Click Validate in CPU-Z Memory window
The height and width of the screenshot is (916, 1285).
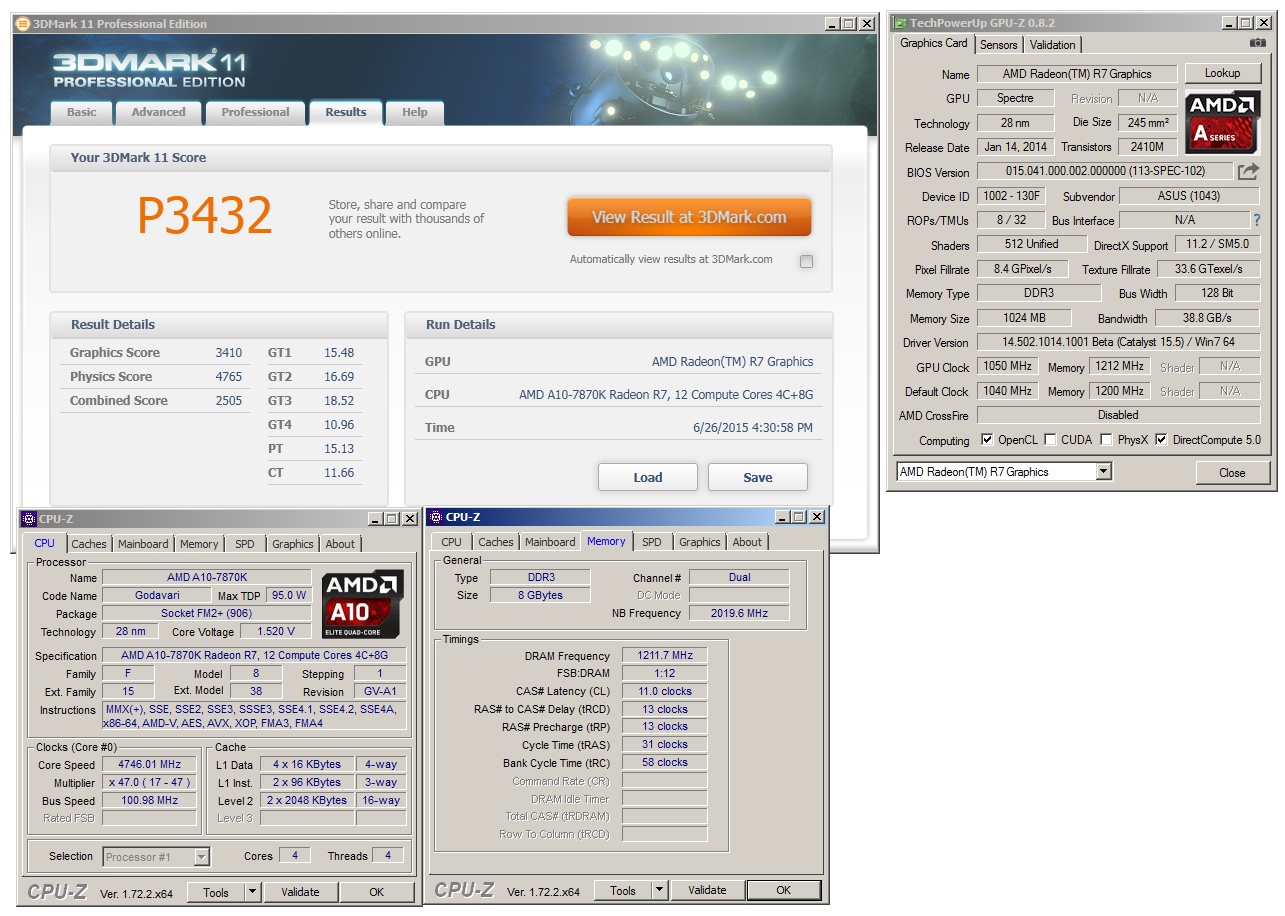click(707, 890)
